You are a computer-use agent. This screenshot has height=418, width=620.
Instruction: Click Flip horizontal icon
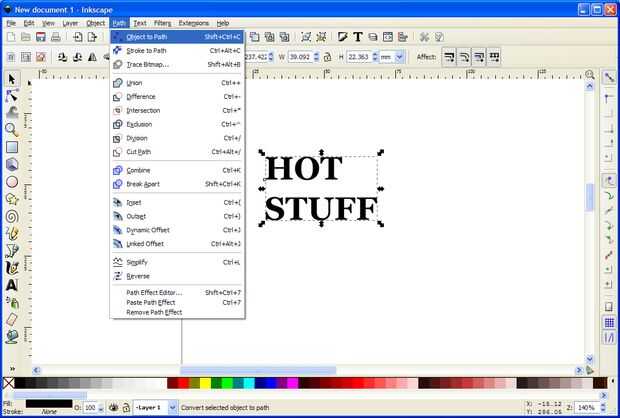point(92,57)
